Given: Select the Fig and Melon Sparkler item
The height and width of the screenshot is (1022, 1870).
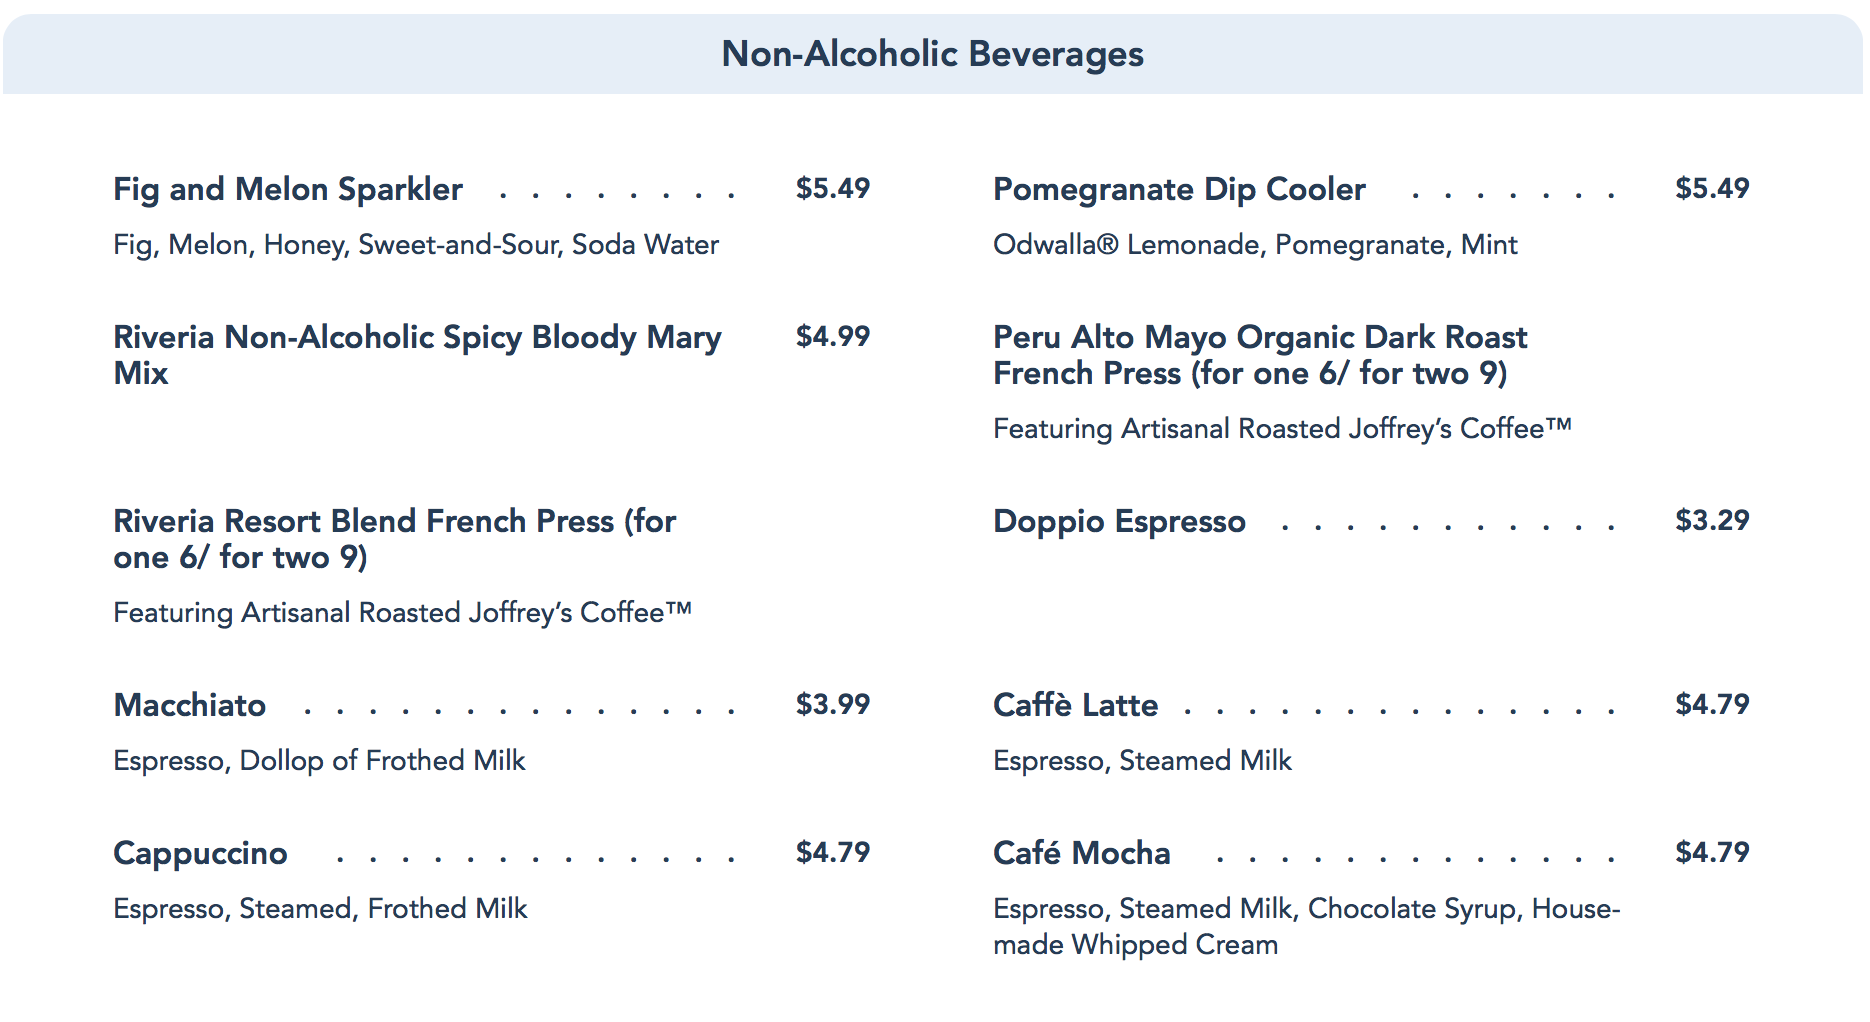Looking at the screenshot, I should tap(288, 189).
